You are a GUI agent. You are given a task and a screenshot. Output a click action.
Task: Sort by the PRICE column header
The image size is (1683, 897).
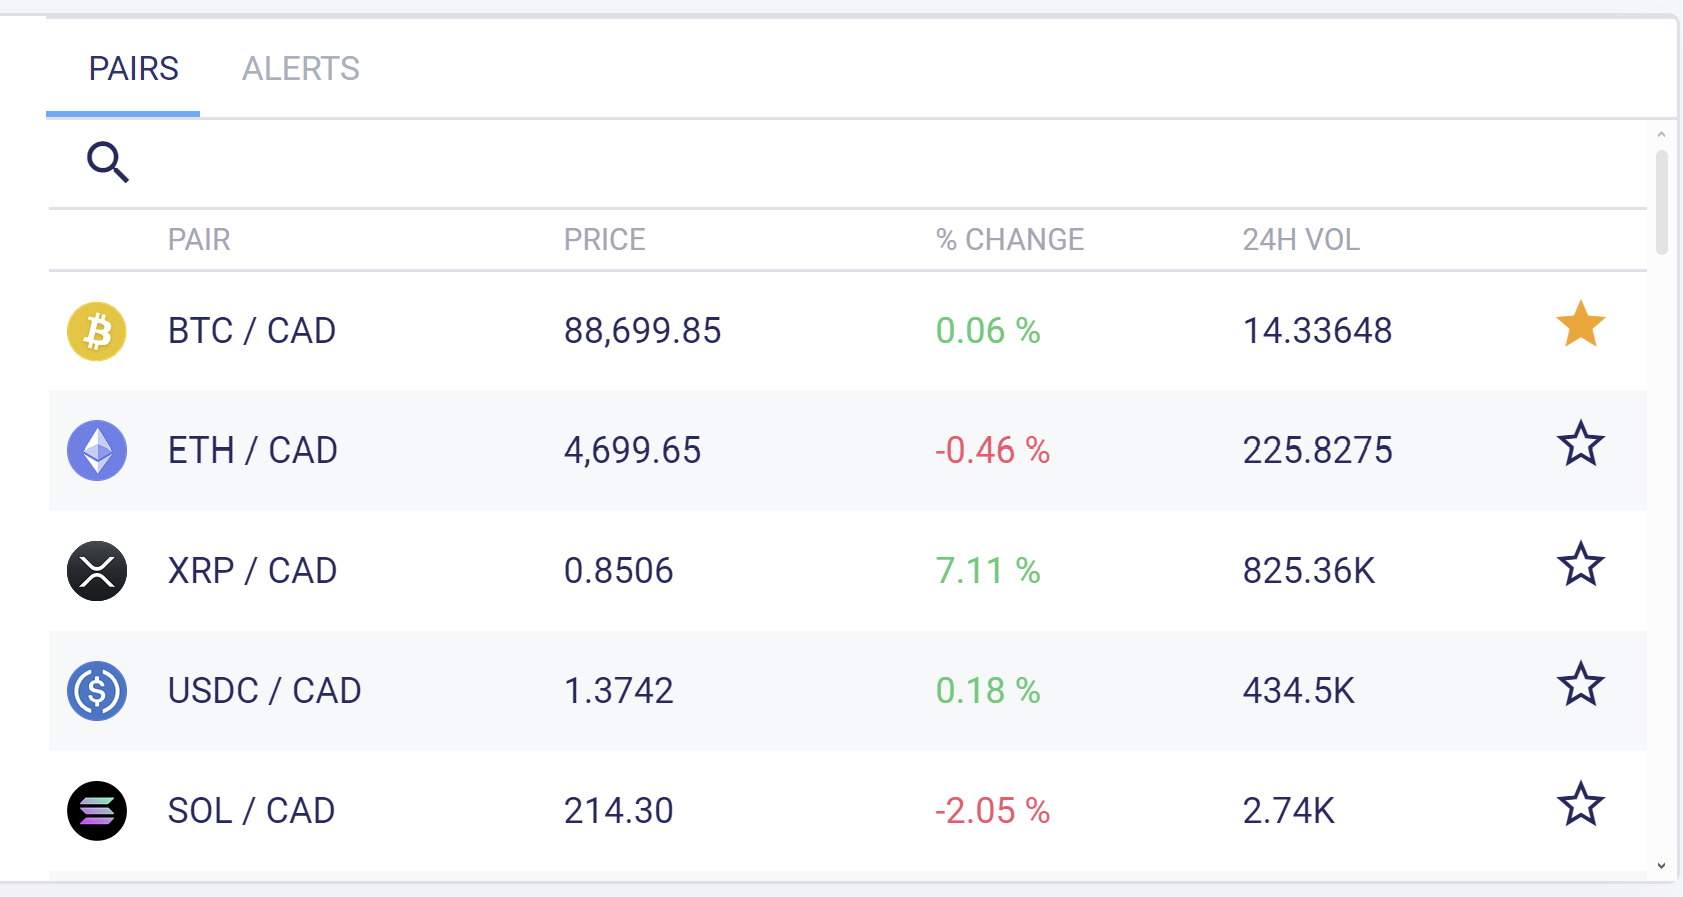coord(604,240)
